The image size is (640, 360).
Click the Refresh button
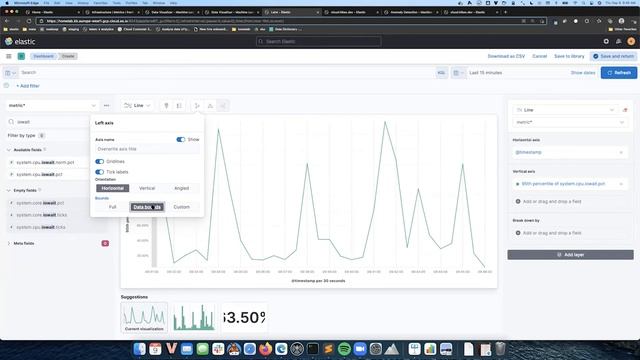[x=619, y=73]
